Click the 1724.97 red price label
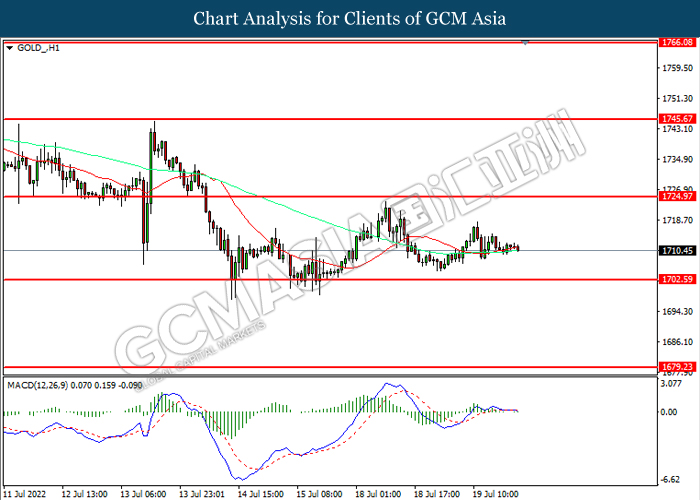This screenshot has width=700, height=500. pos(677,196)
